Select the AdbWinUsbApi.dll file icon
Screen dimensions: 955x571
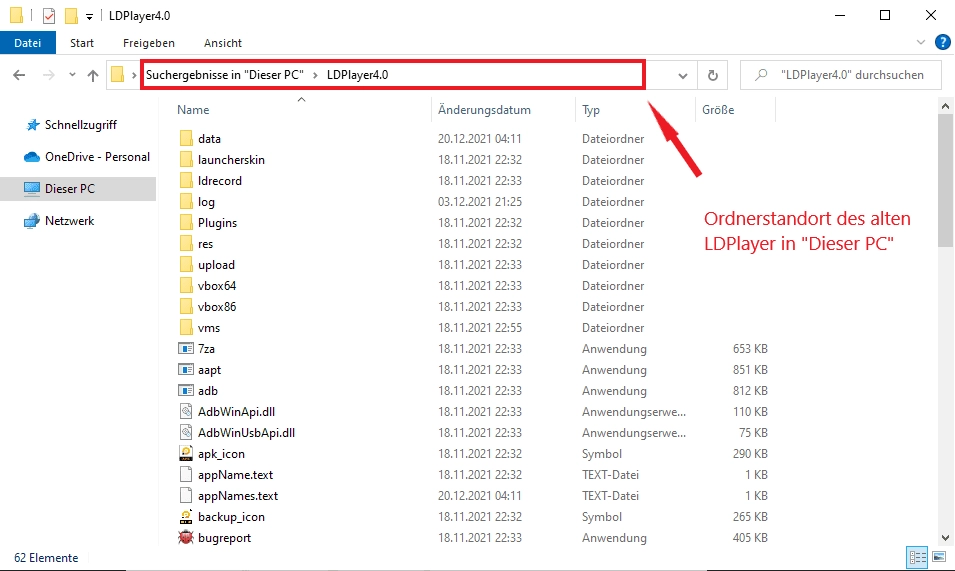click(186, 433)
